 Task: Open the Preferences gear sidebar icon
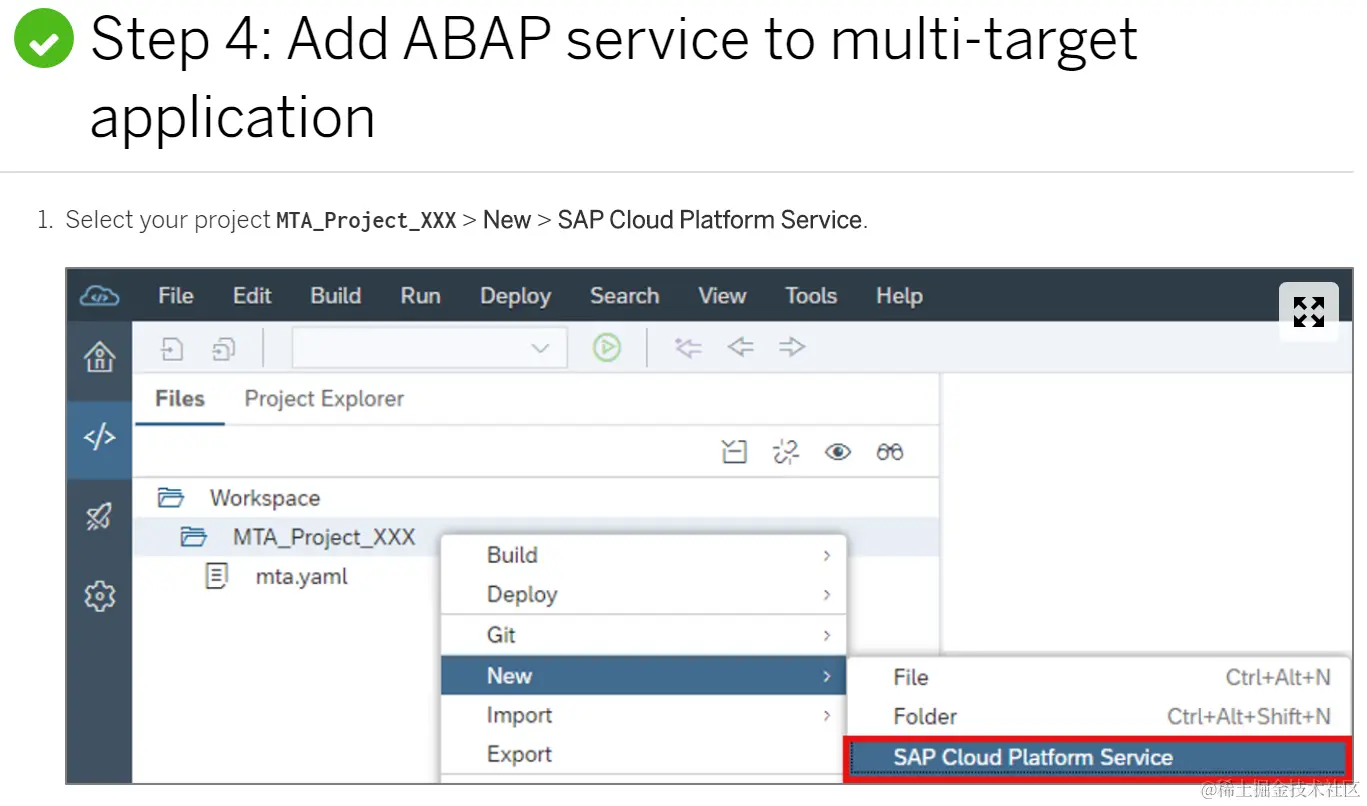[x=99, y=596]
